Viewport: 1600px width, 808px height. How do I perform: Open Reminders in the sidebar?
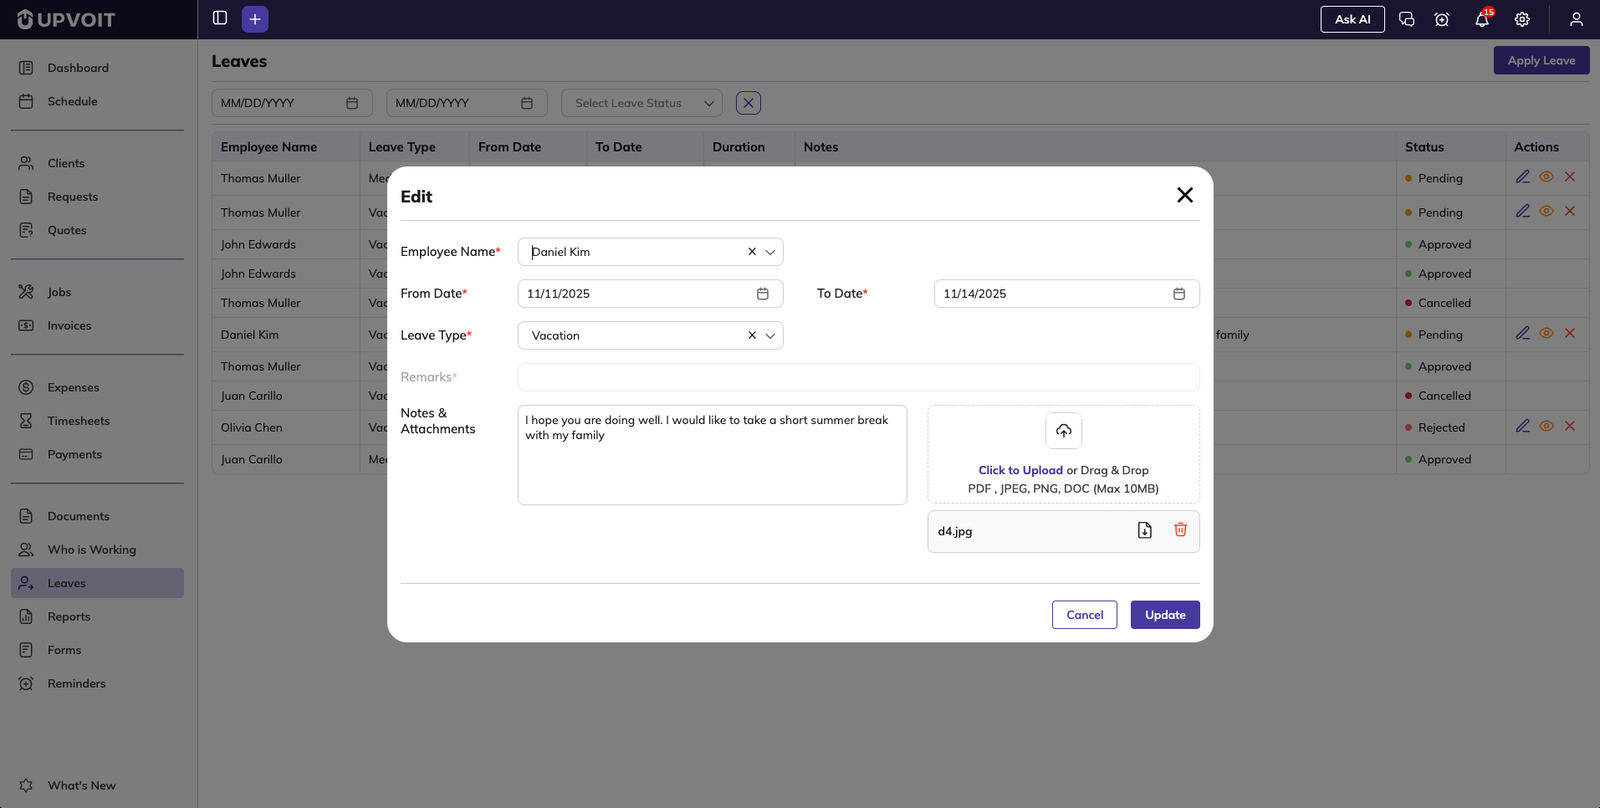tap(97, 684)
